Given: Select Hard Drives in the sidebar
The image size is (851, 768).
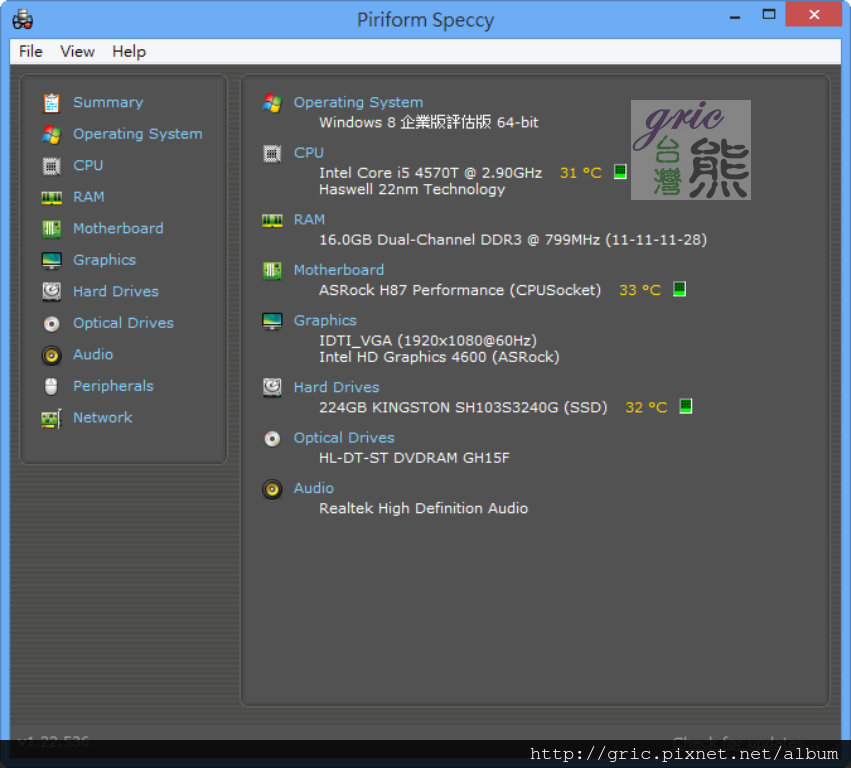Looking at the screenshot, I should pos(116,291).
